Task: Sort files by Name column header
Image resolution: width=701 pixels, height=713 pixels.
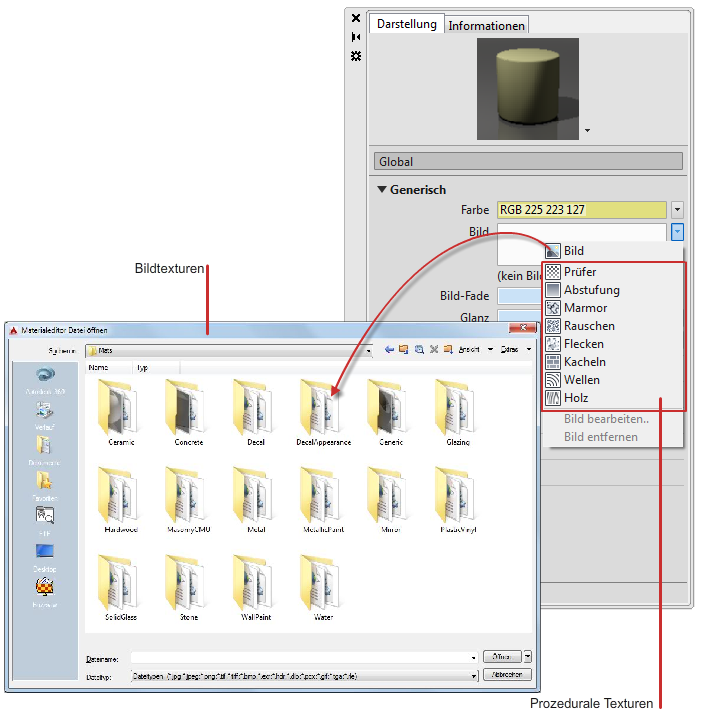Action: coord(109,367)
